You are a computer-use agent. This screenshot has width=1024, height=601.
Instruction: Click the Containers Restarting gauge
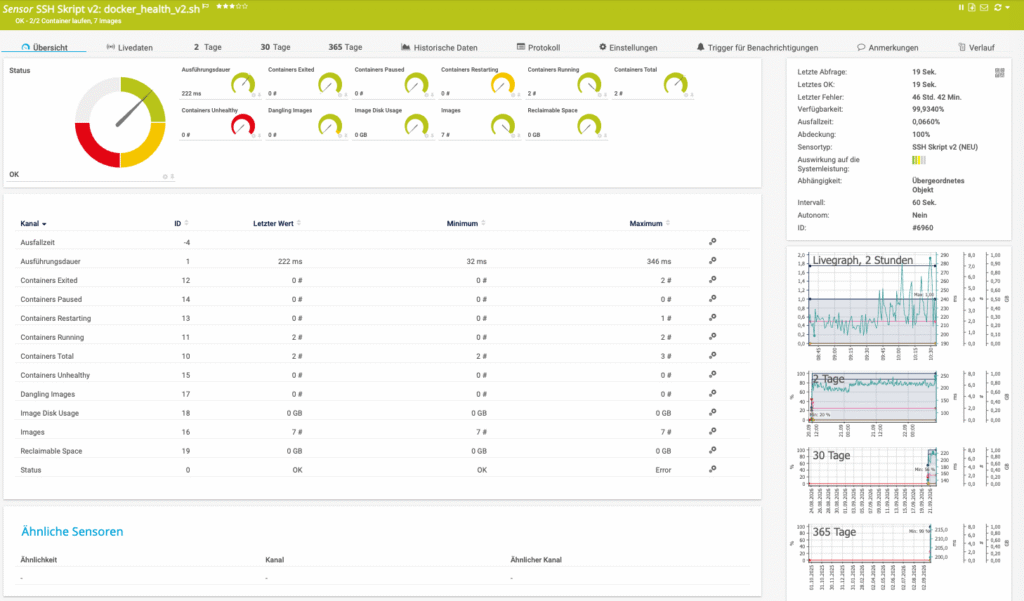[502, 84]
